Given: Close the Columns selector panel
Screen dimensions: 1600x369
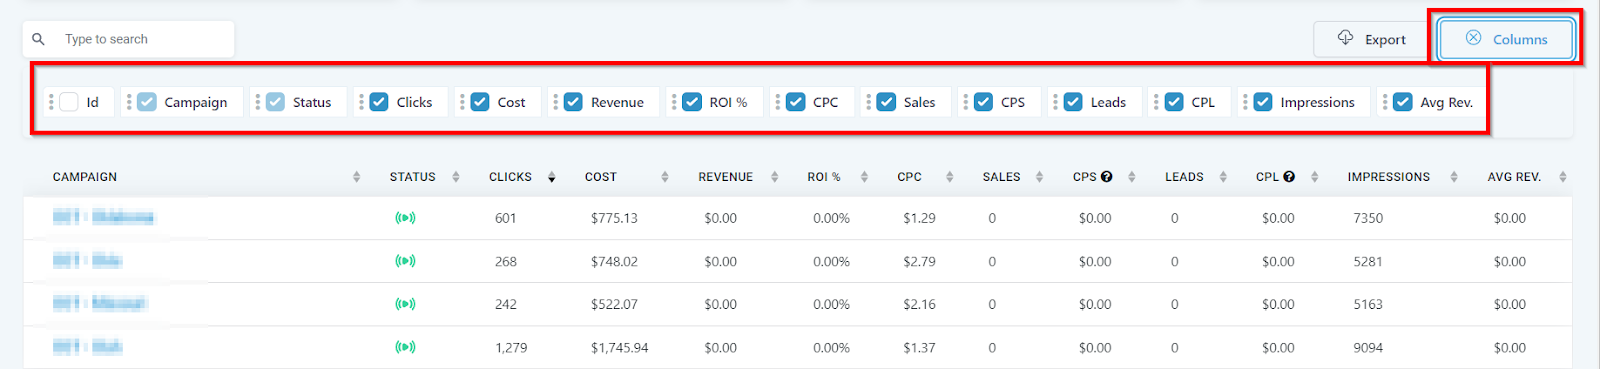Looking at the screenshot, I should (x=1506, y=39).
